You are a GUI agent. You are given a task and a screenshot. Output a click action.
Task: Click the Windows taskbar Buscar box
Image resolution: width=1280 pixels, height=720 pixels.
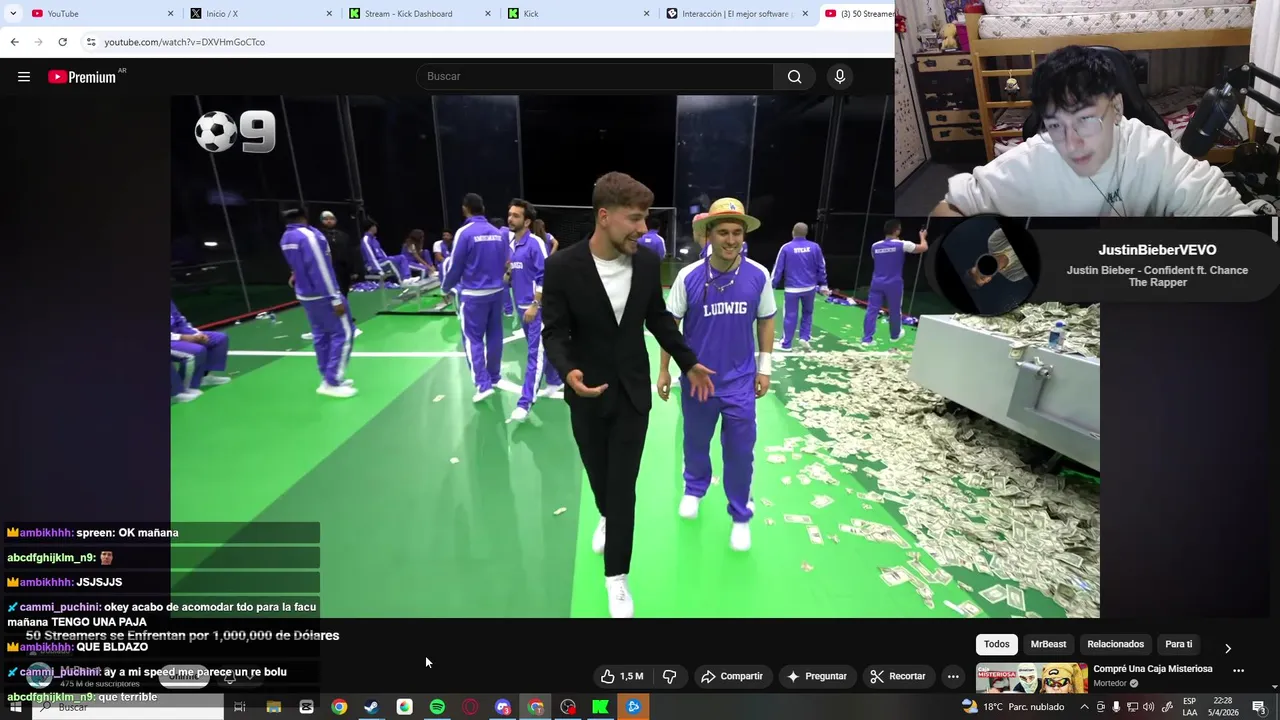[128, 707]
